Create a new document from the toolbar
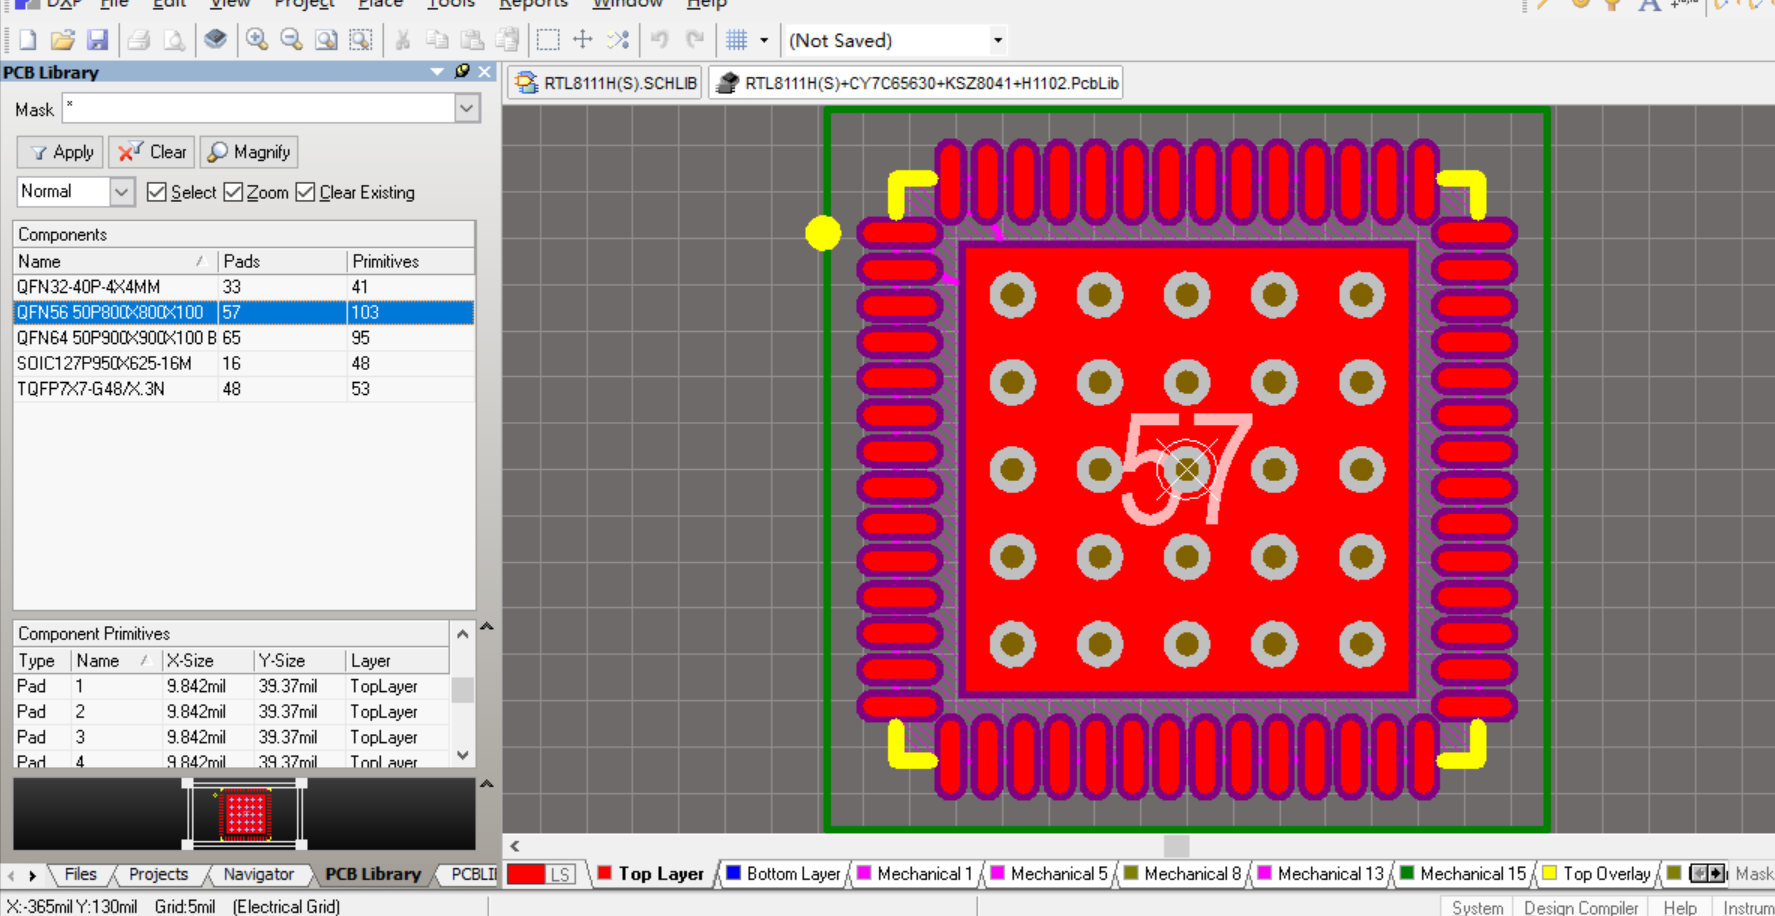 coord(28,40)
